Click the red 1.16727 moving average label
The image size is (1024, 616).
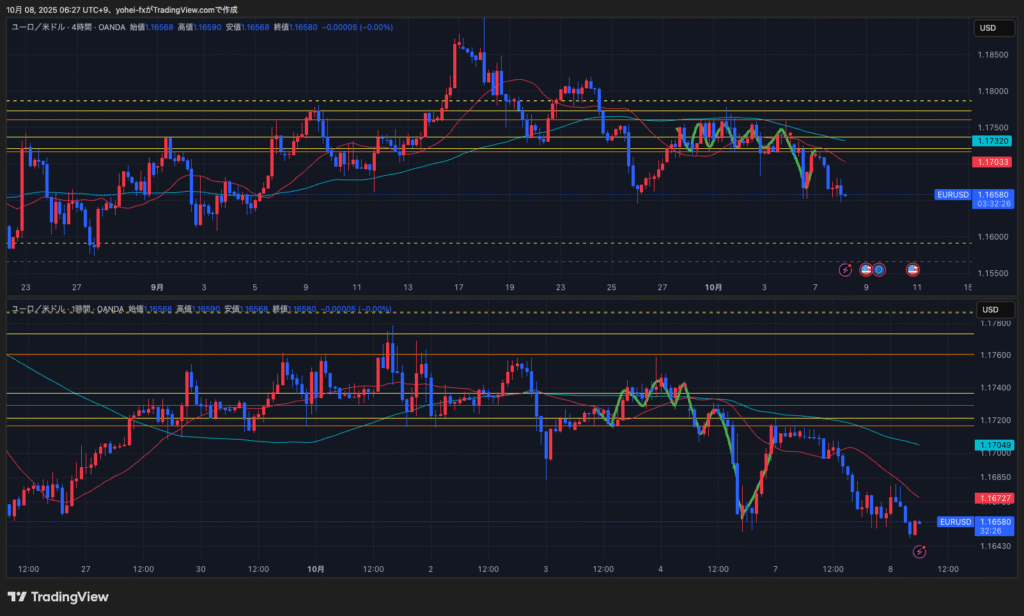tap(991, 498)
